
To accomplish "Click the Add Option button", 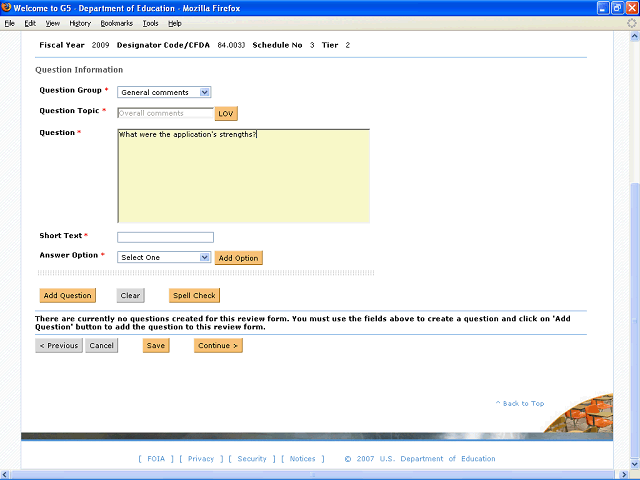I will point(238,258).
